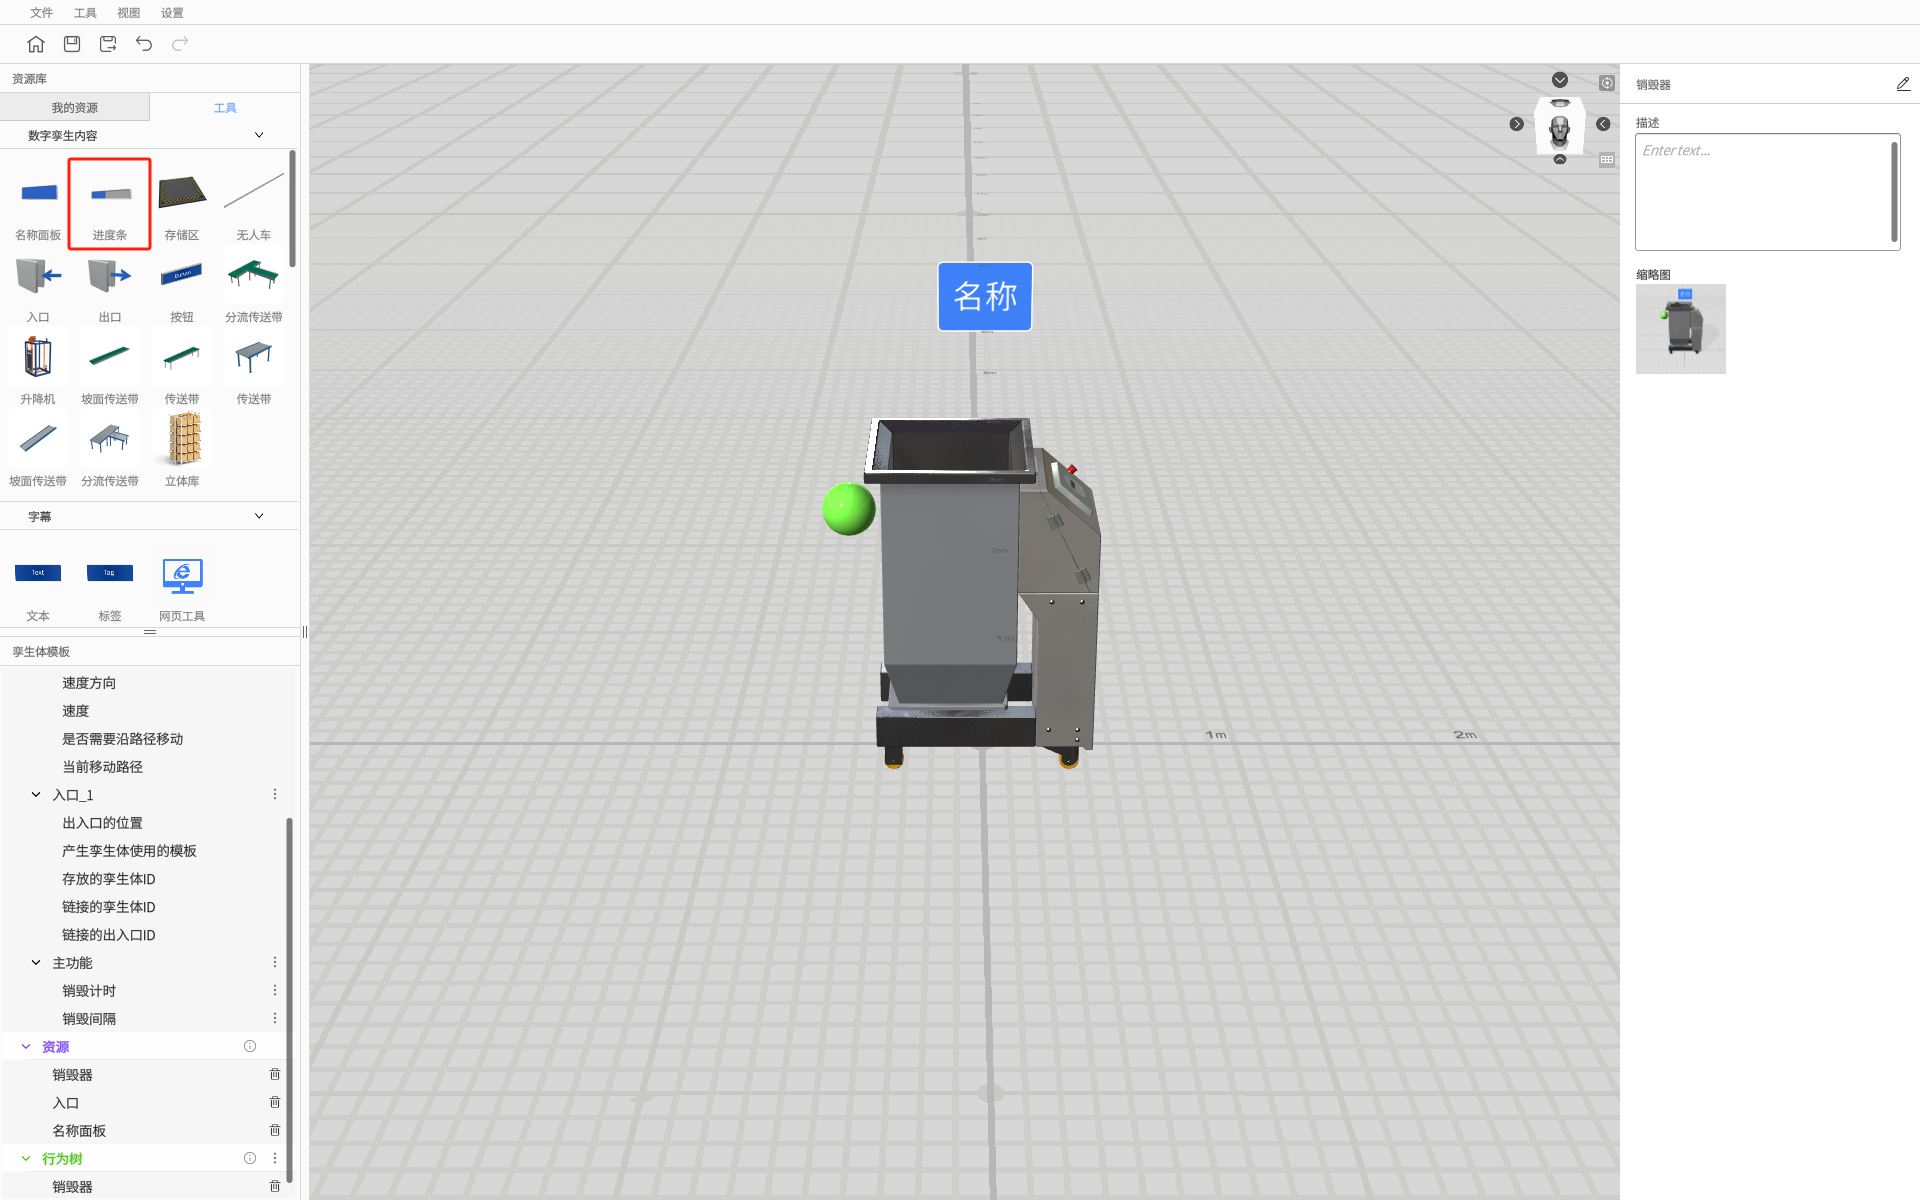Click the 销毁计时 tree entry
This screenshot has height=1200, width=1920.
point(89,991)
